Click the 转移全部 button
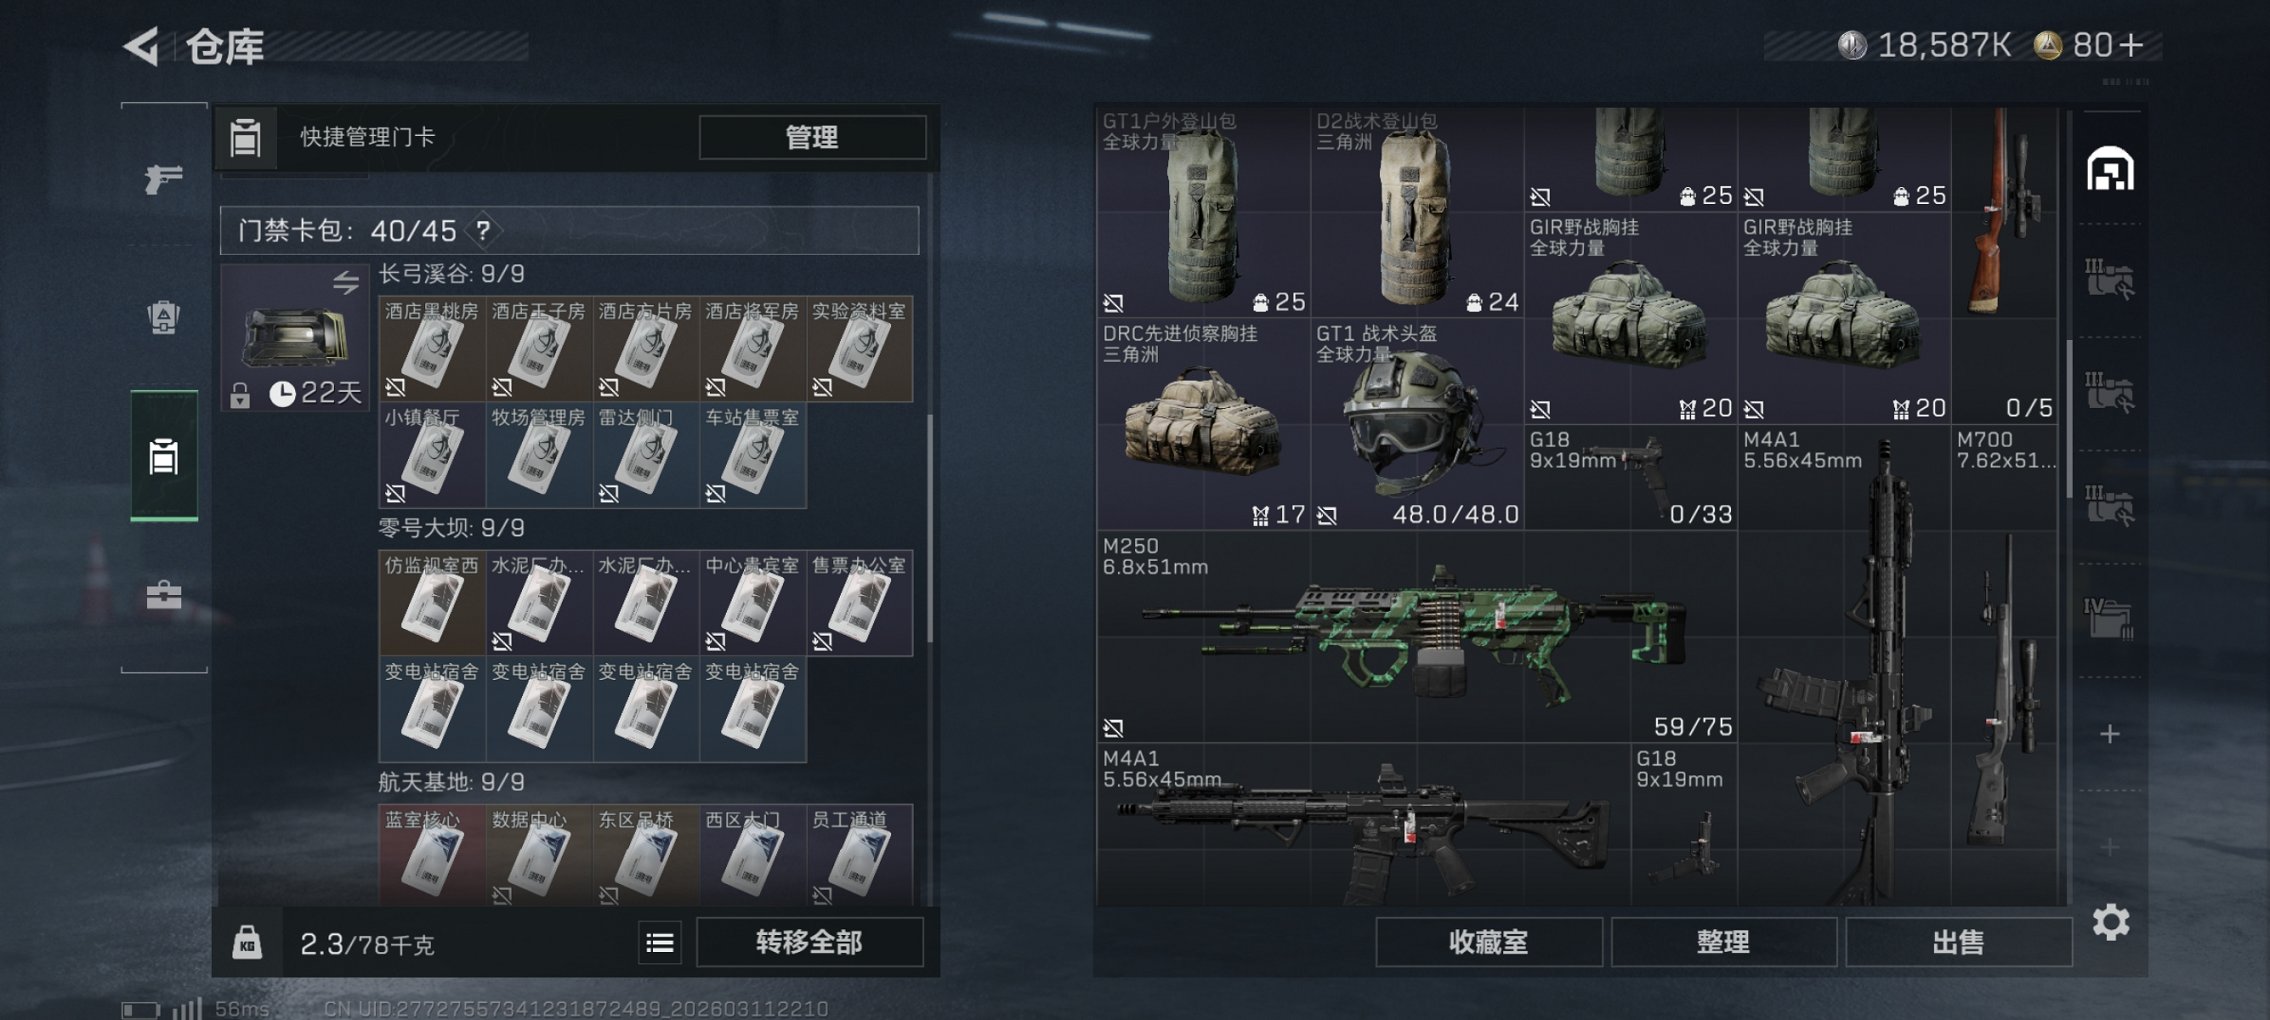This screenshot has width=2270, height=1020. pos(809,942)
